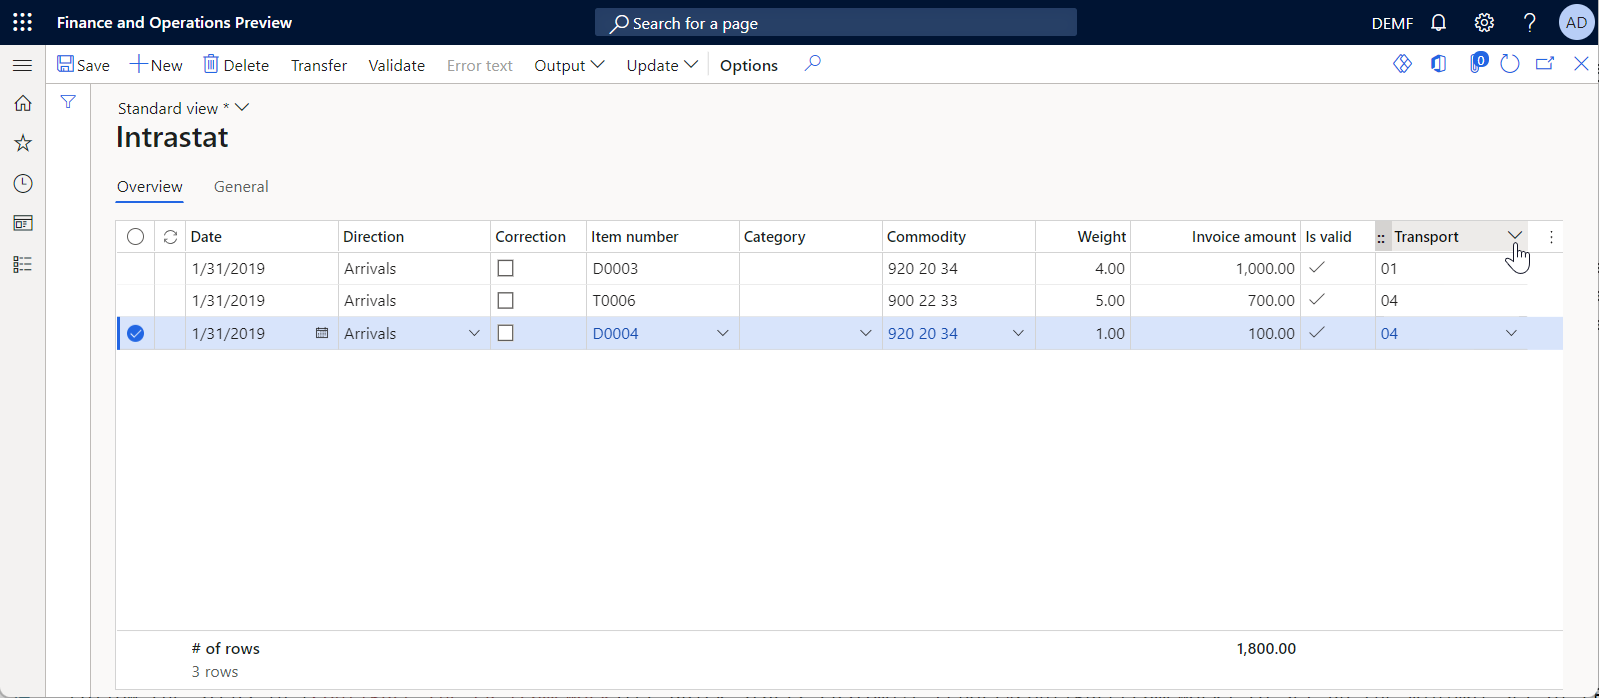
Task: Switch to the Overview tab
Action: (x=149, y=187)
